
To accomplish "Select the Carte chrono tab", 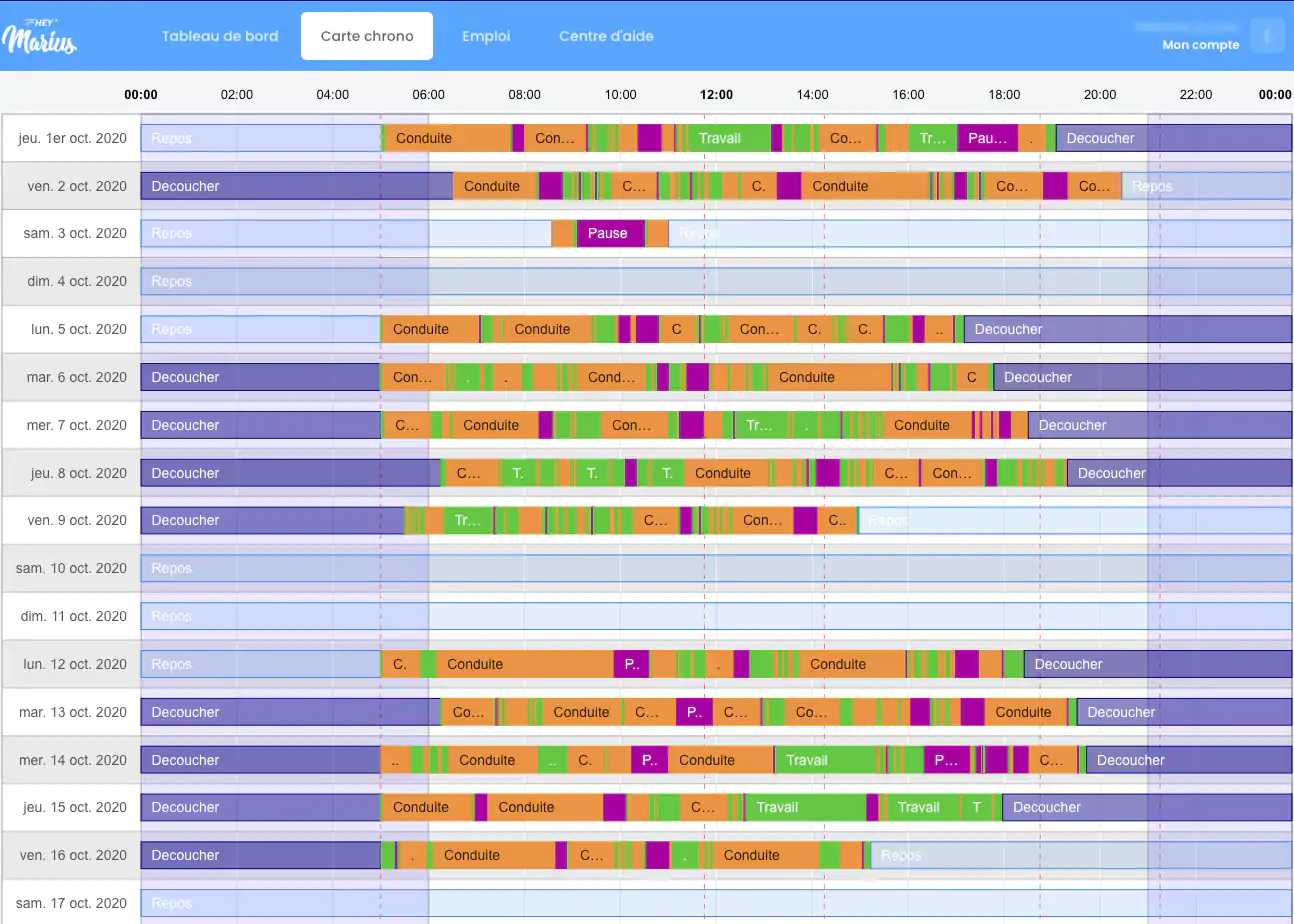I will pyautogui.click(x=367, y=36).
